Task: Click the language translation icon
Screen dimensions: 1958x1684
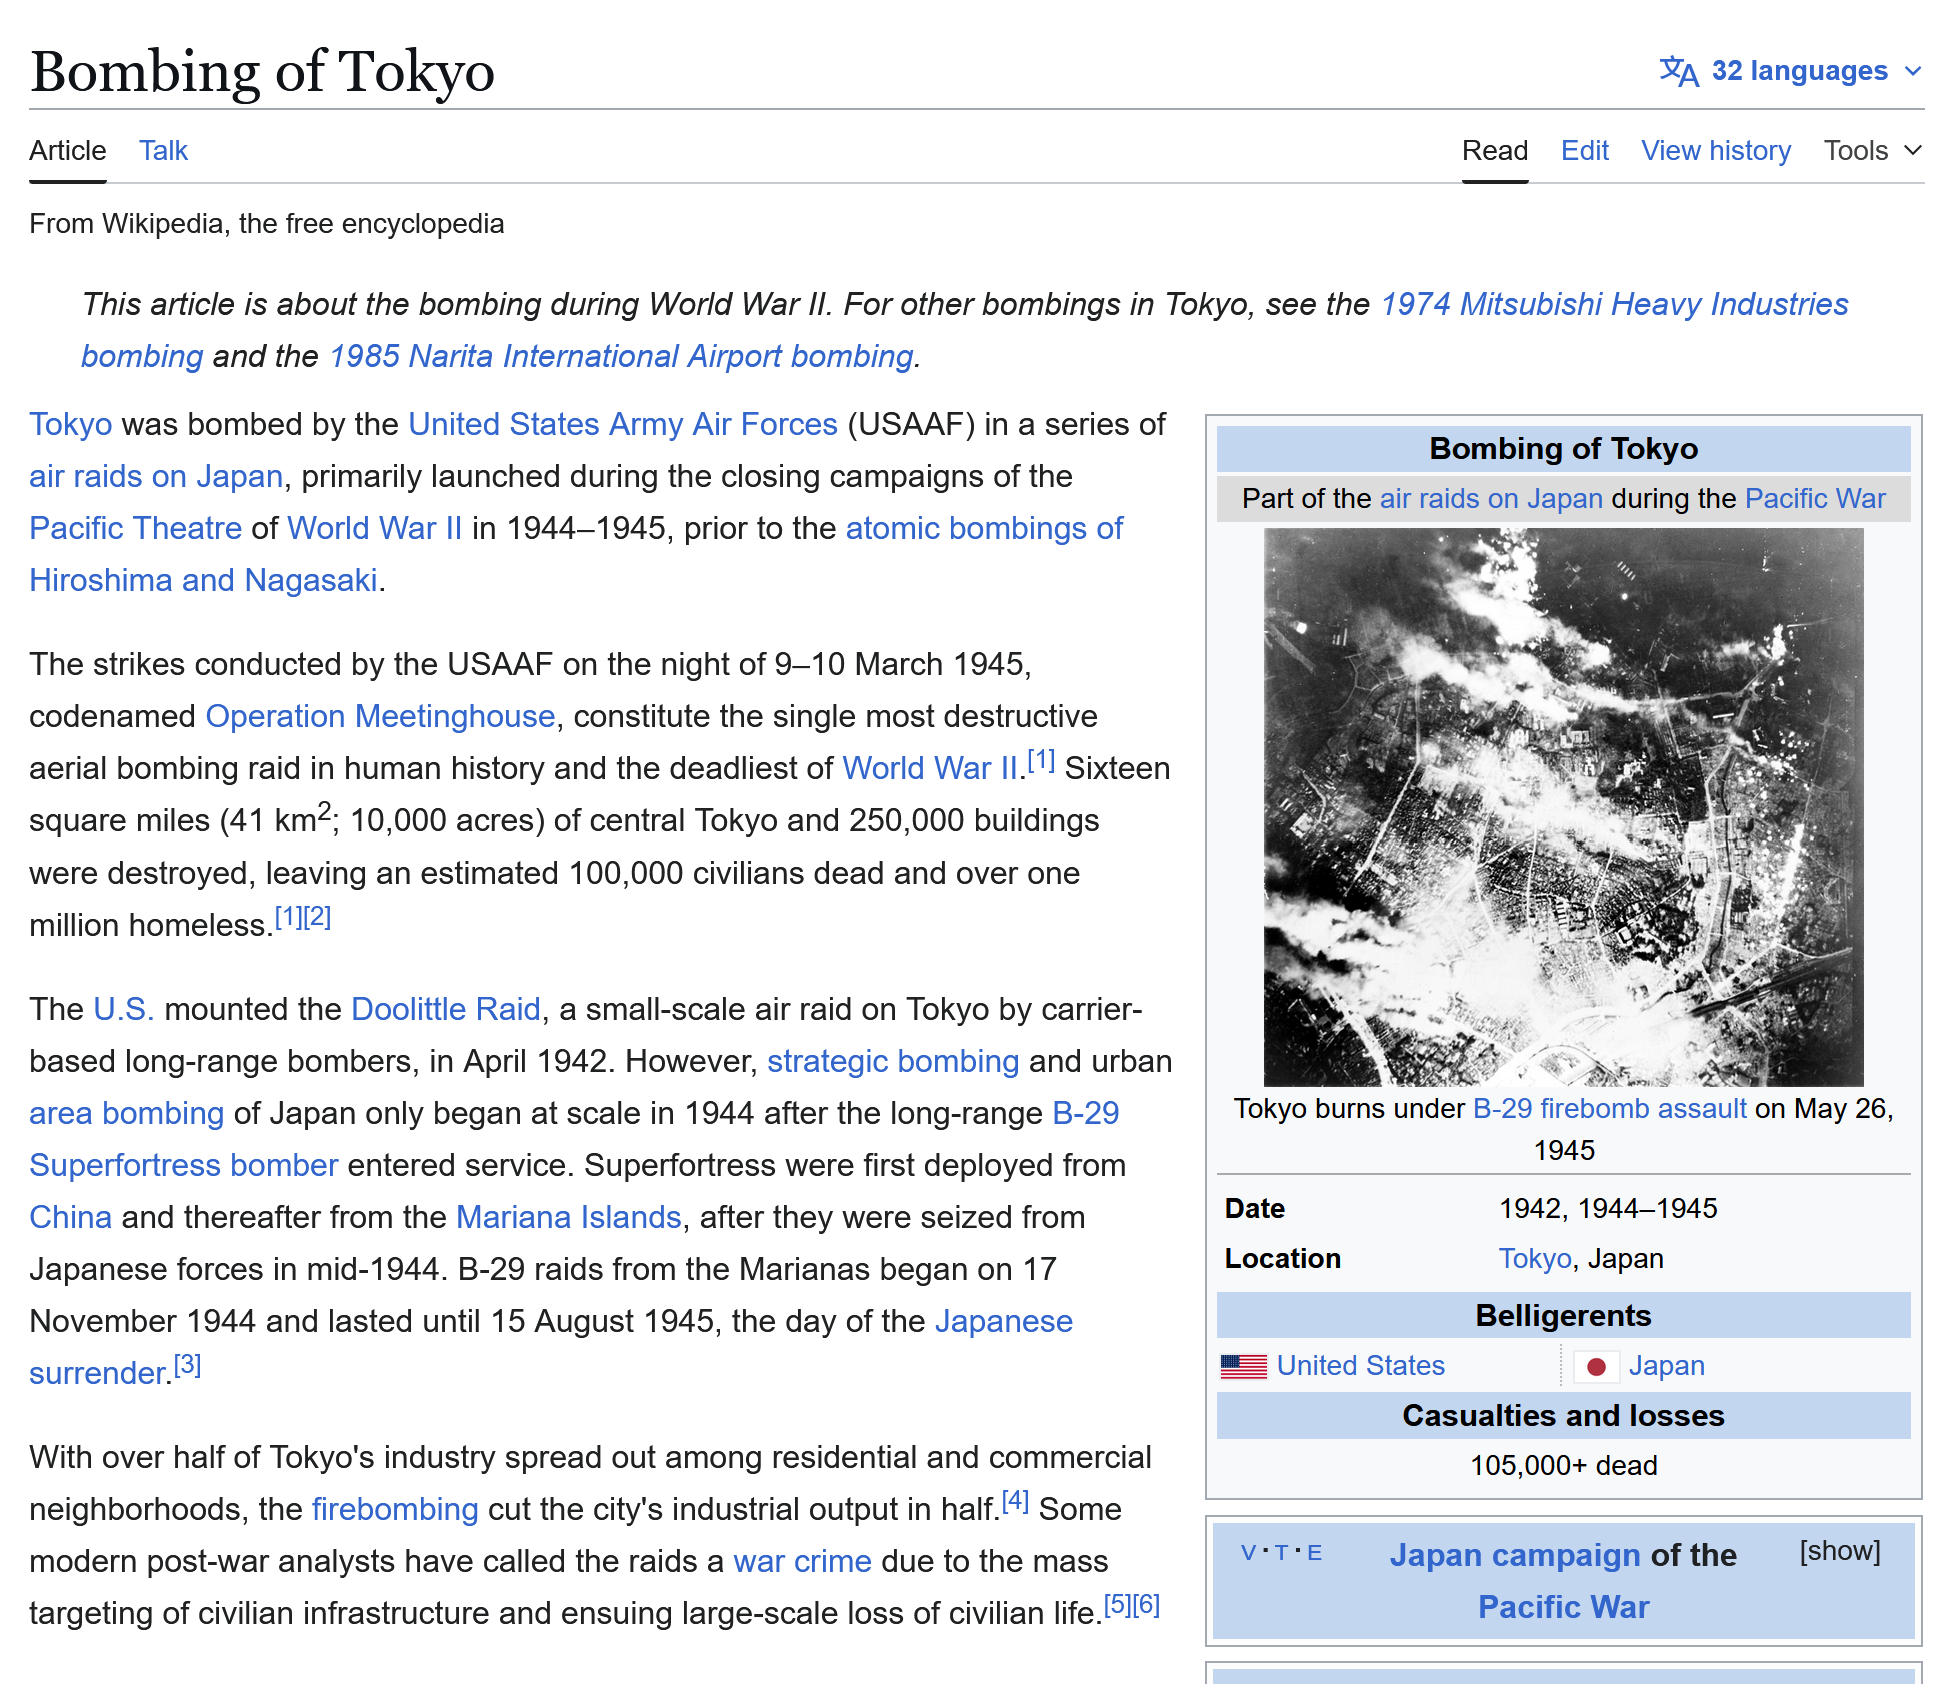Action: point(1678,71)
